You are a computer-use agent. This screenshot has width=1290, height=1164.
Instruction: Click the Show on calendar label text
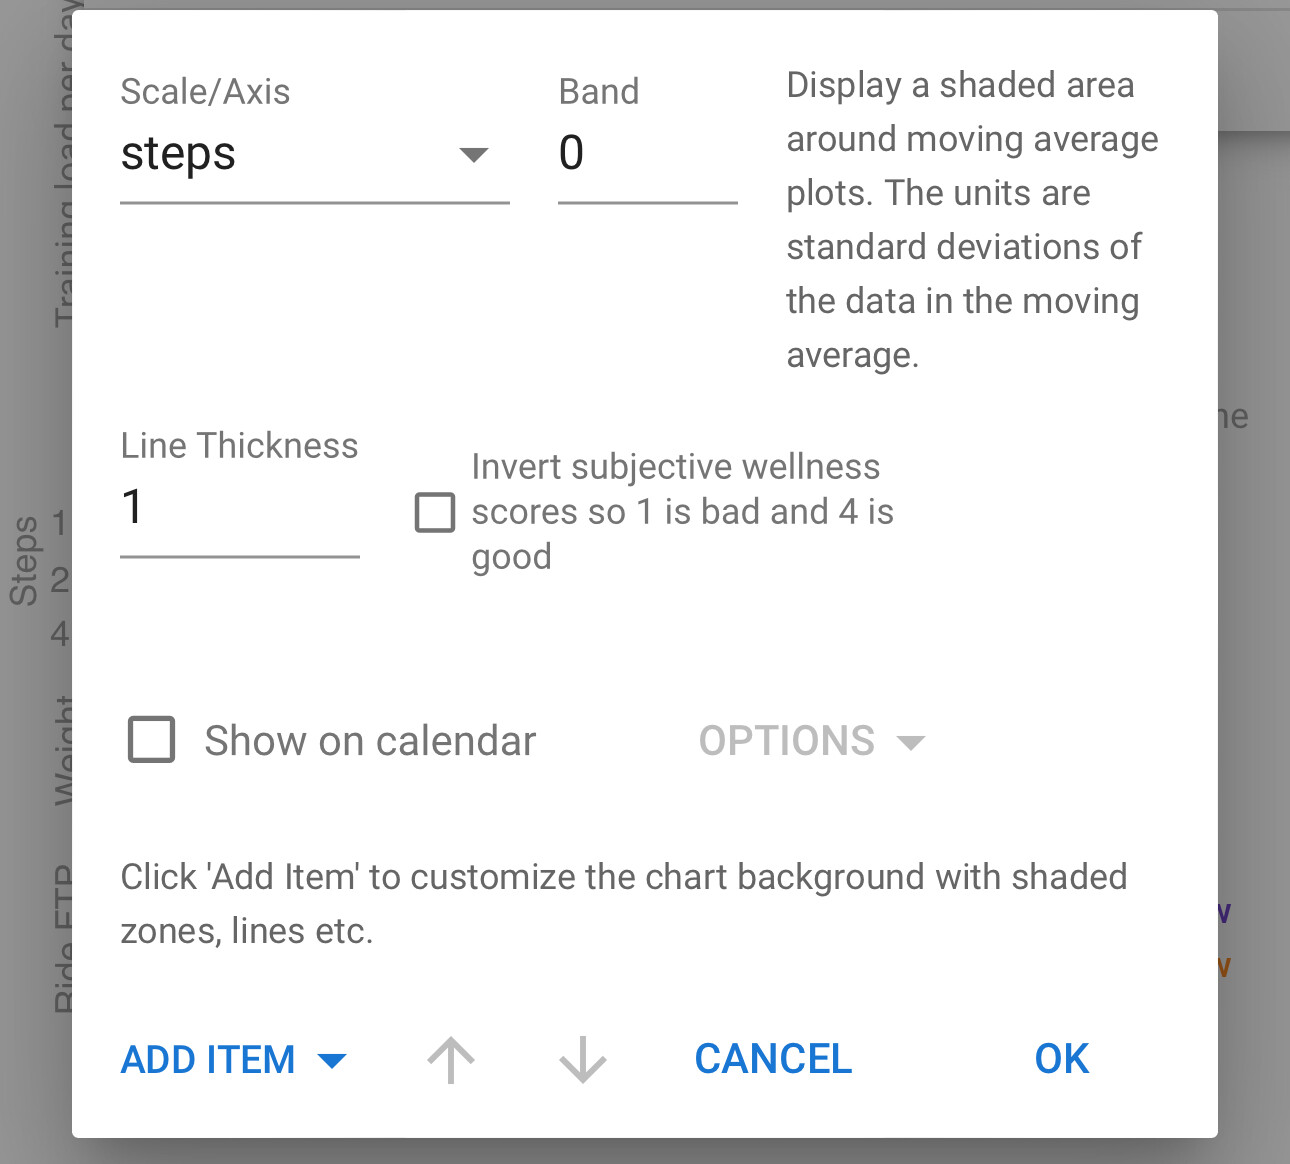tap(371, 741)
